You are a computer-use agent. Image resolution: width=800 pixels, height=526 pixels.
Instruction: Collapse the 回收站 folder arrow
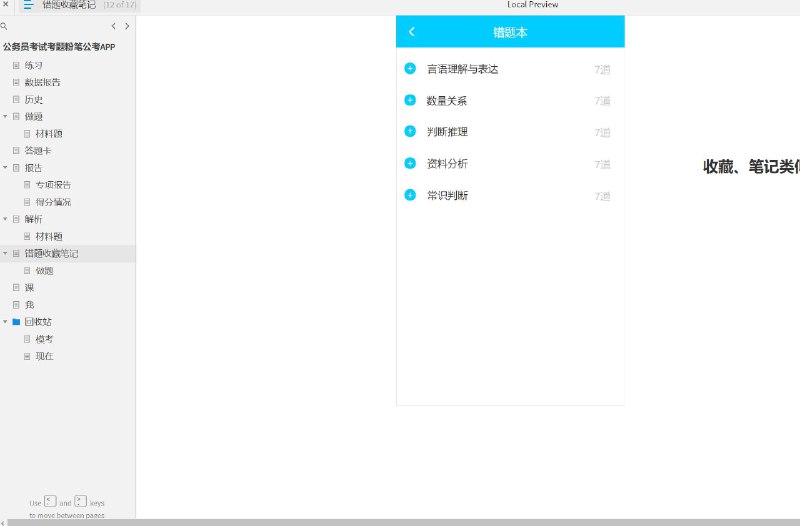[x=5, y=321]
